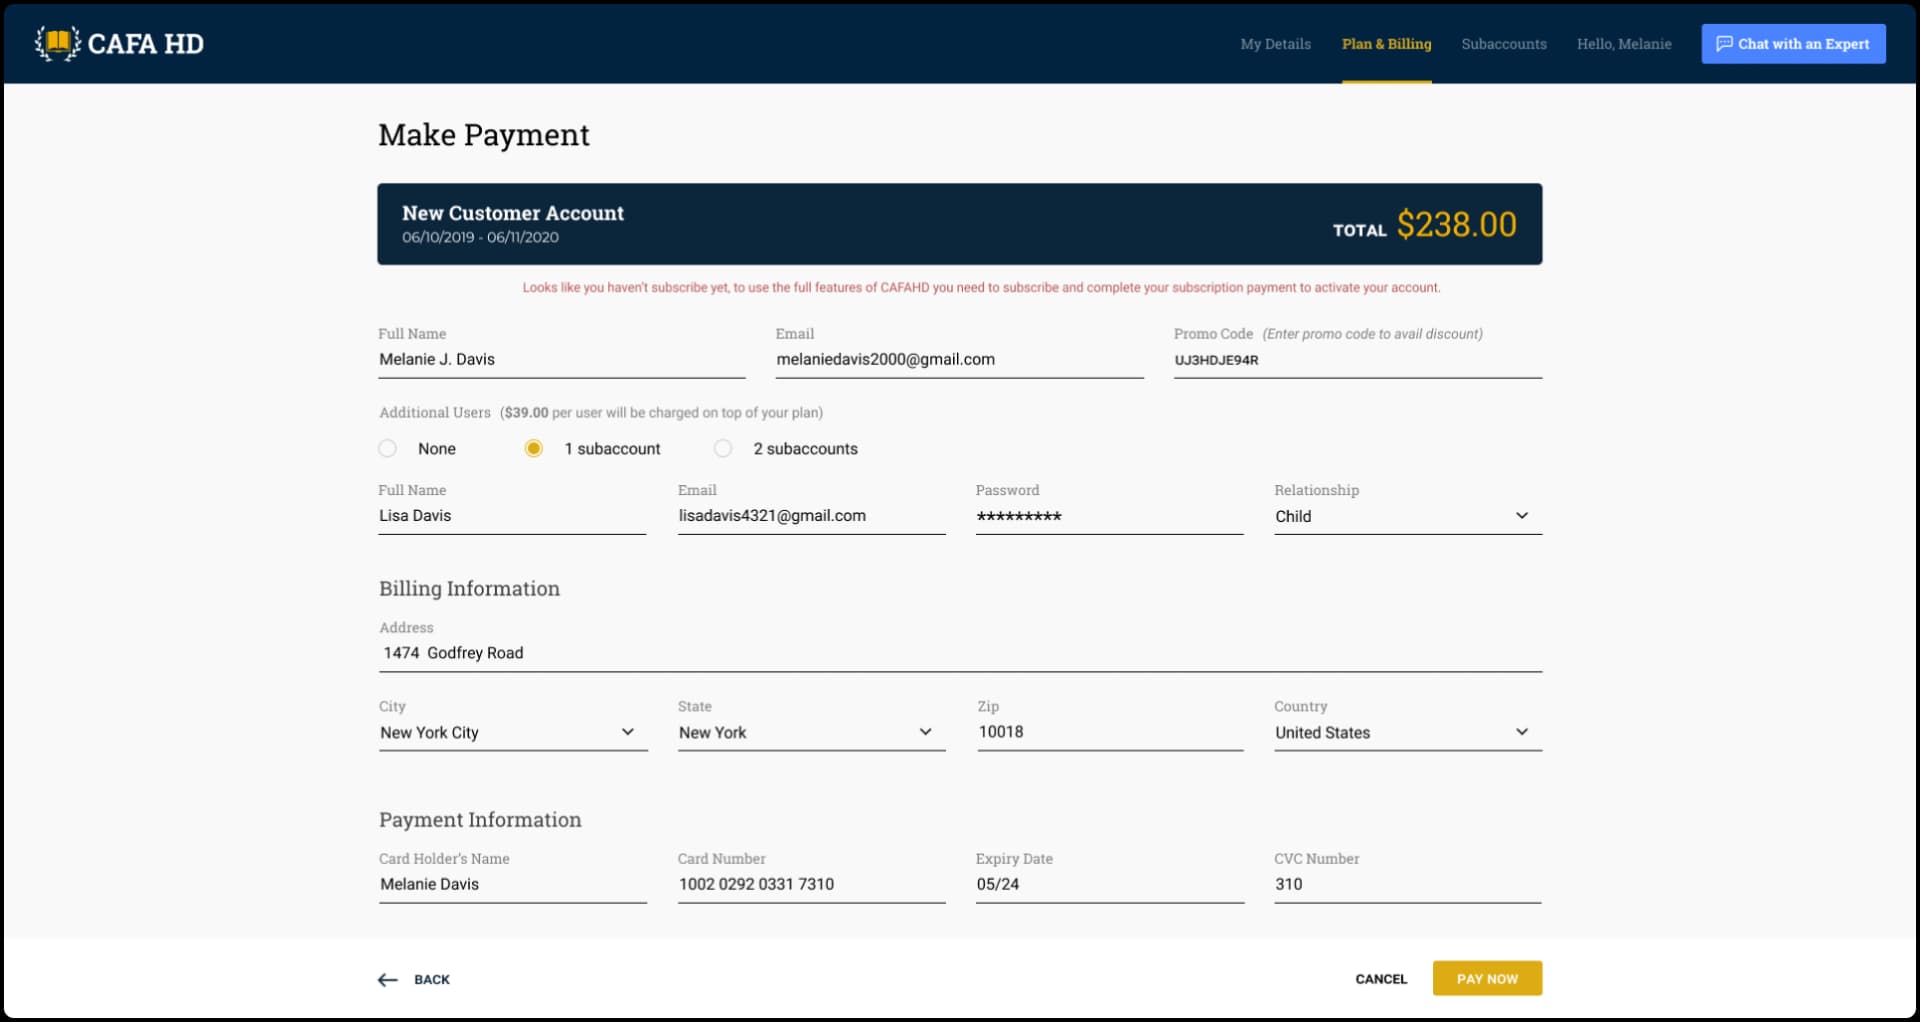
Task: Click Chat with an Expert
Action: pyautogui.click(x=1793, y=43)
